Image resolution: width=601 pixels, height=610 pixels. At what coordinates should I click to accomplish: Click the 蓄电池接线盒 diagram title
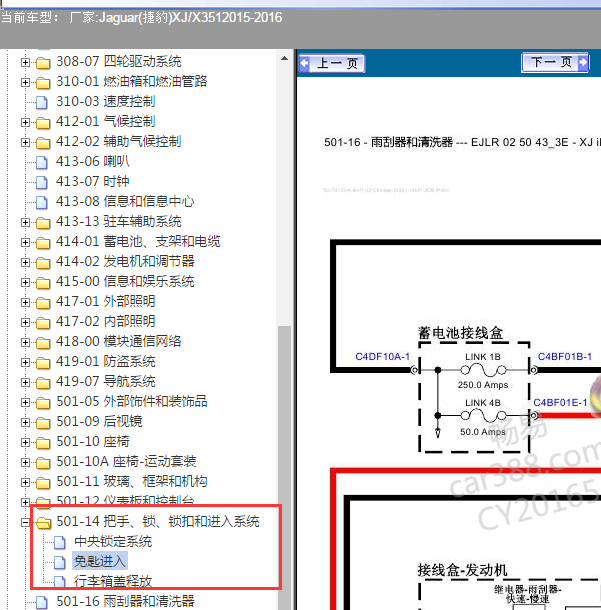pyautogui.click(x=461, y=333)
